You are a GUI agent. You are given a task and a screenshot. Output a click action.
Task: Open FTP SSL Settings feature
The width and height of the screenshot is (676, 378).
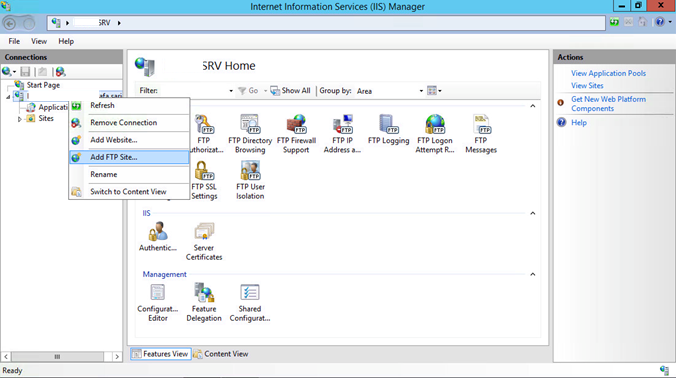click(x=204, y=180)
